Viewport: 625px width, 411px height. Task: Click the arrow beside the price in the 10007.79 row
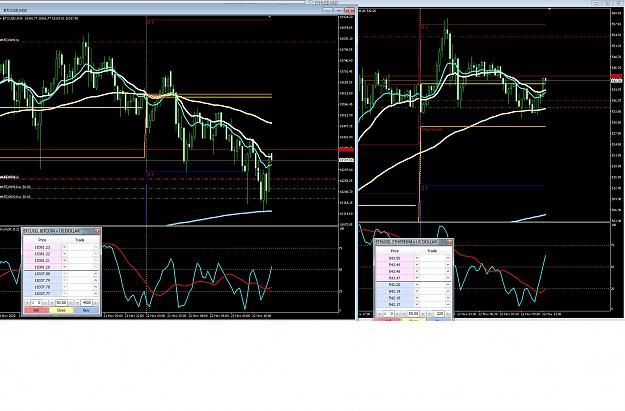[x=65, y=280]
